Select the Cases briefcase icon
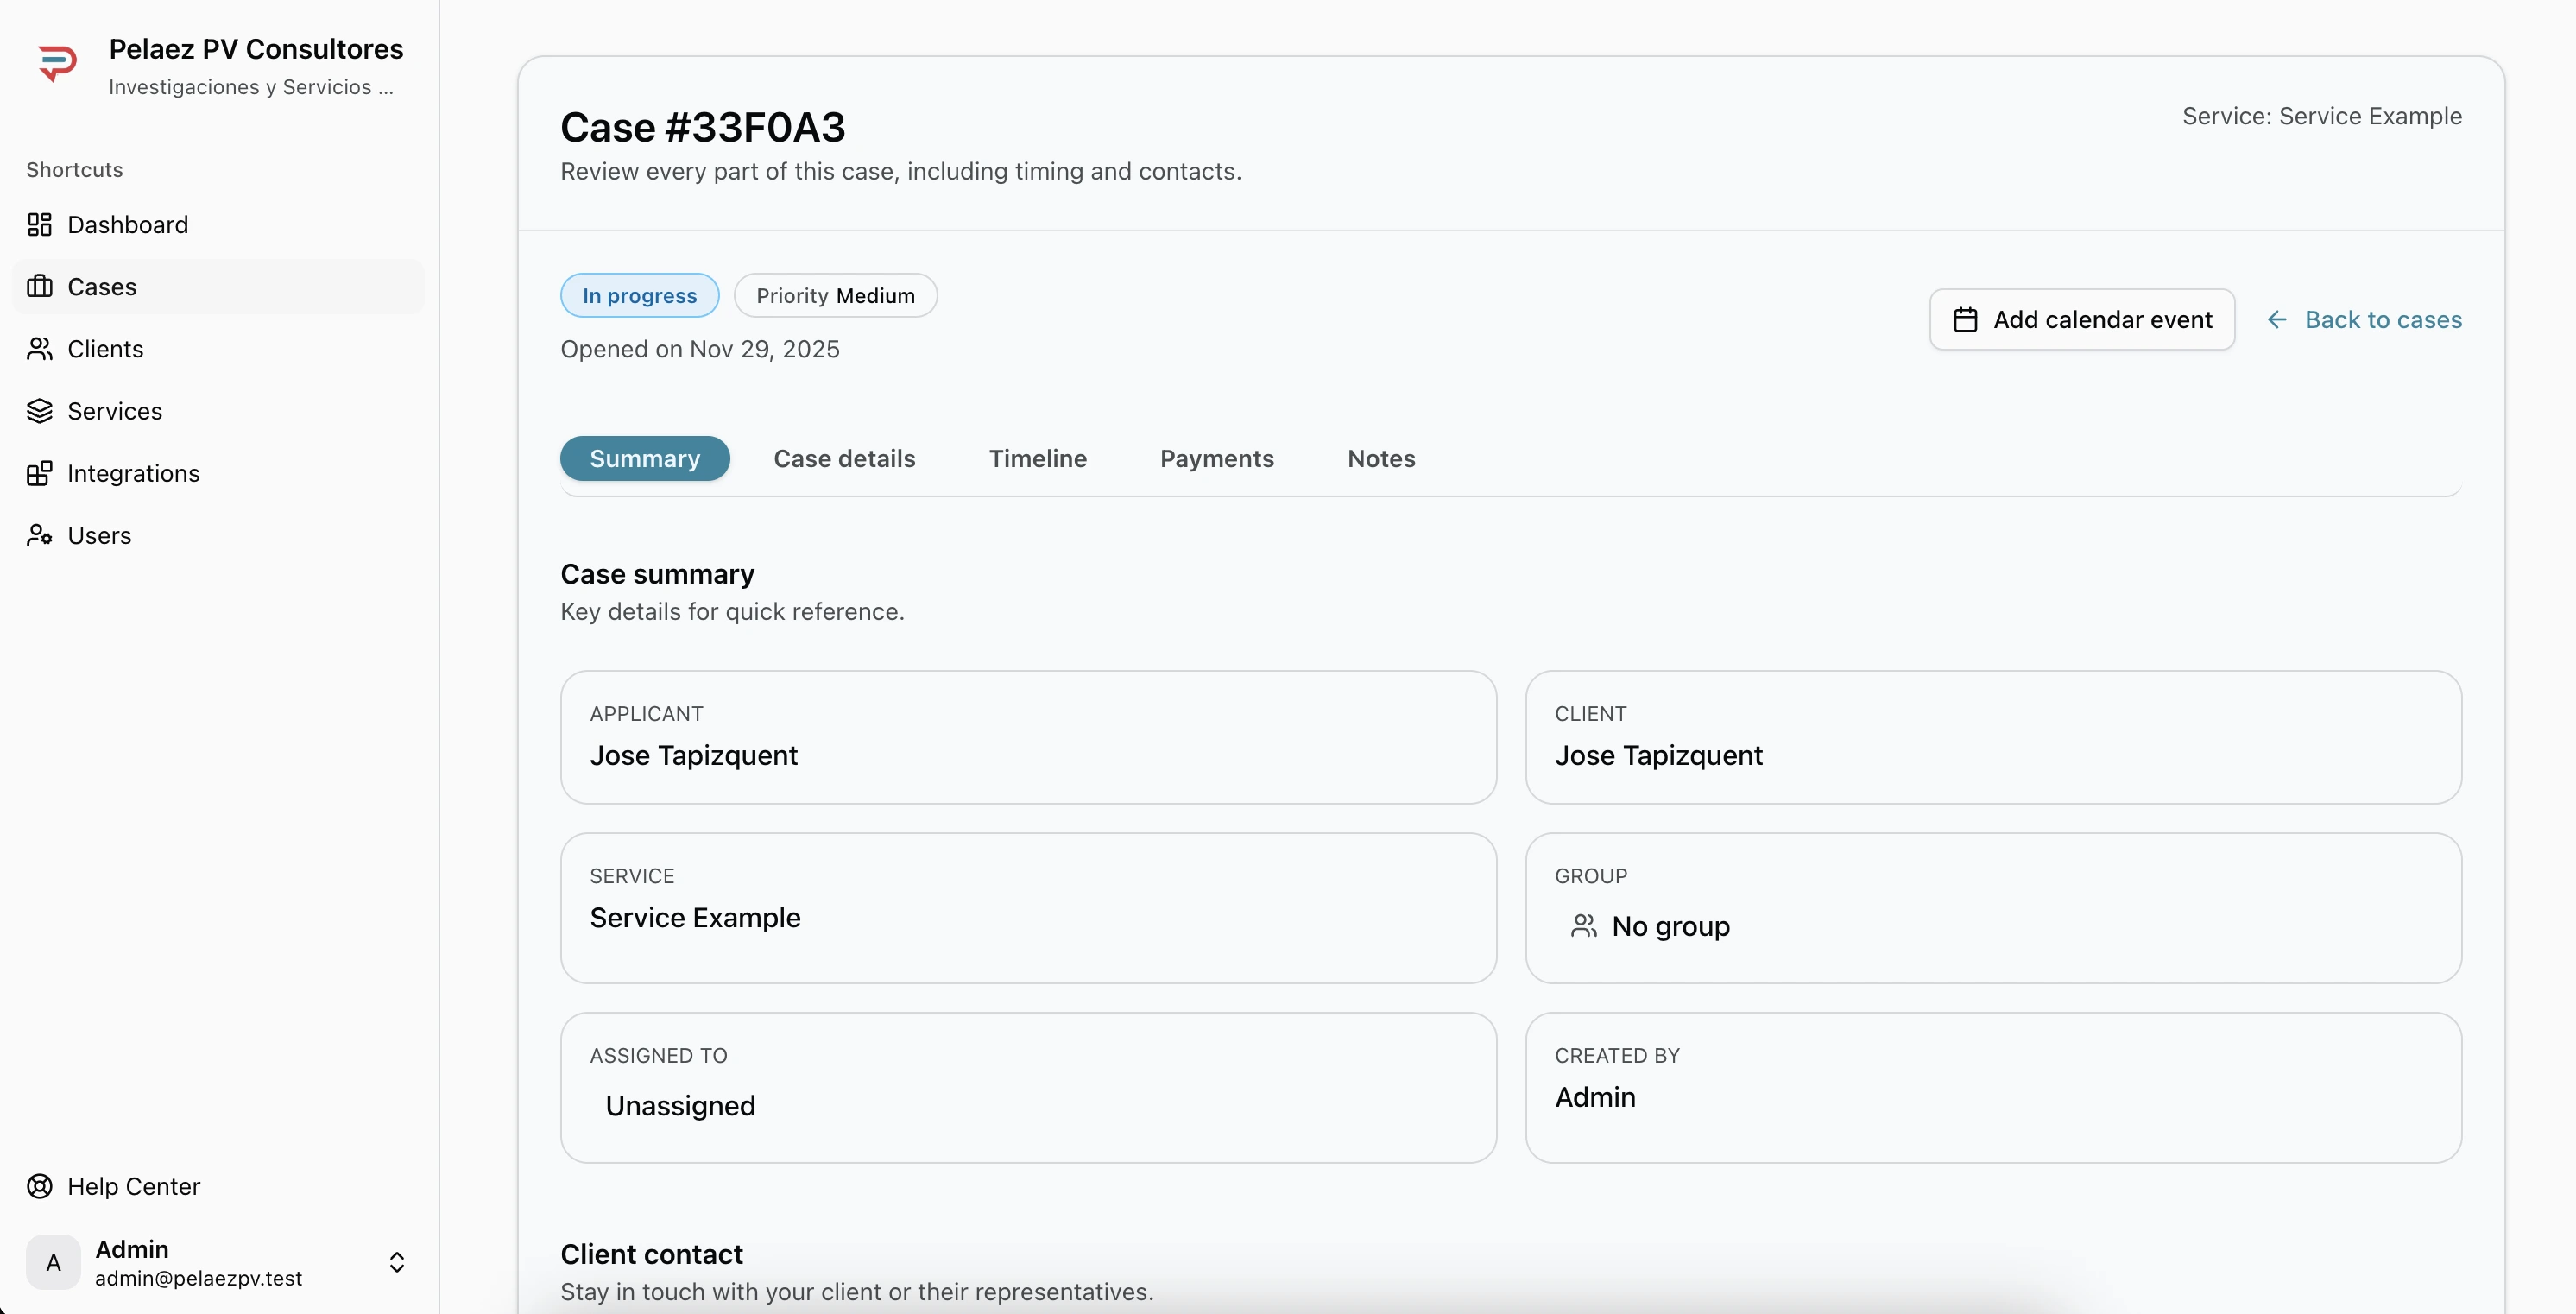Screen dimensions: 2576x1314 [40, 287]
